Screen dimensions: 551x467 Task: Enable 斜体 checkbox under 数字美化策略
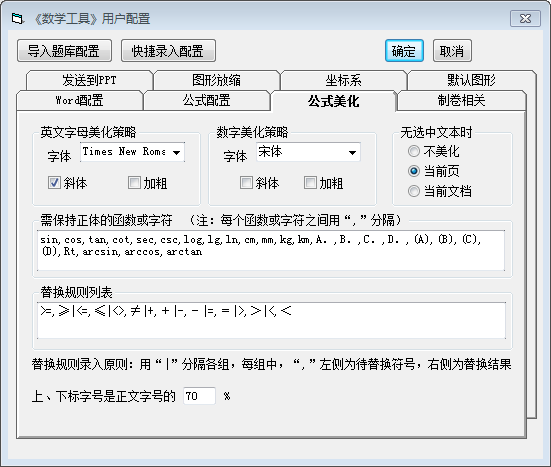[246, 183]
